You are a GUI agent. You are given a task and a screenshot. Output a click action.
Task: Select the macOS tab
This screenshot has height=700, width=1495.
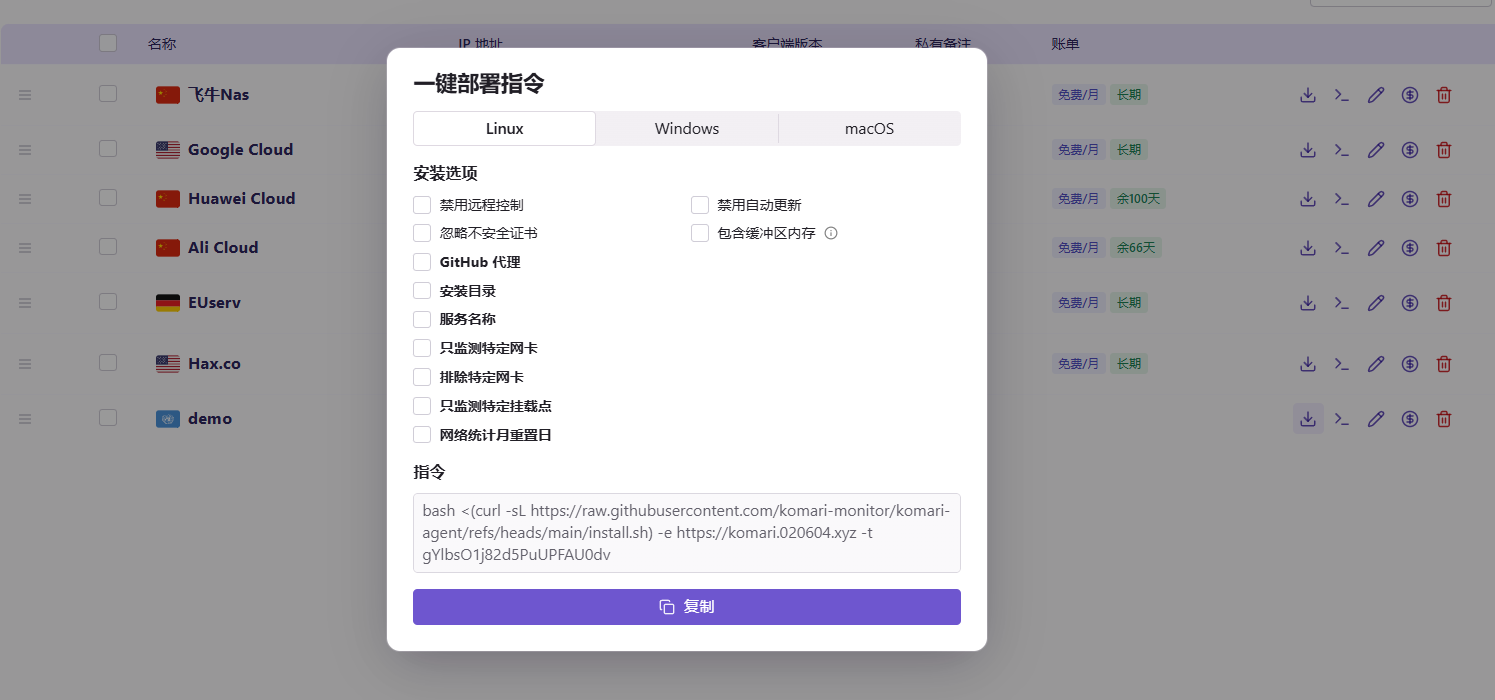[869, 129]
